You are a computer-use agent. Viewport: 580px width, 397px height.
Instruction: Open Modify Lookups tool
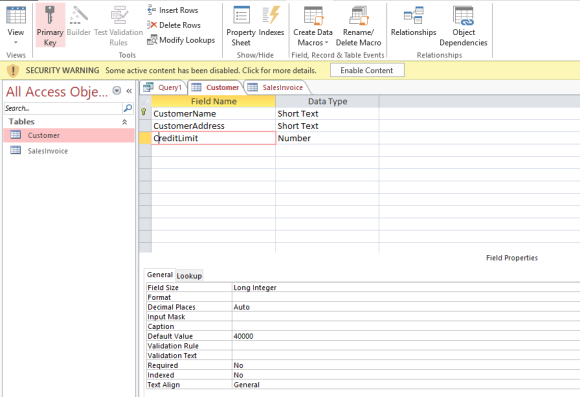(181, 40)
